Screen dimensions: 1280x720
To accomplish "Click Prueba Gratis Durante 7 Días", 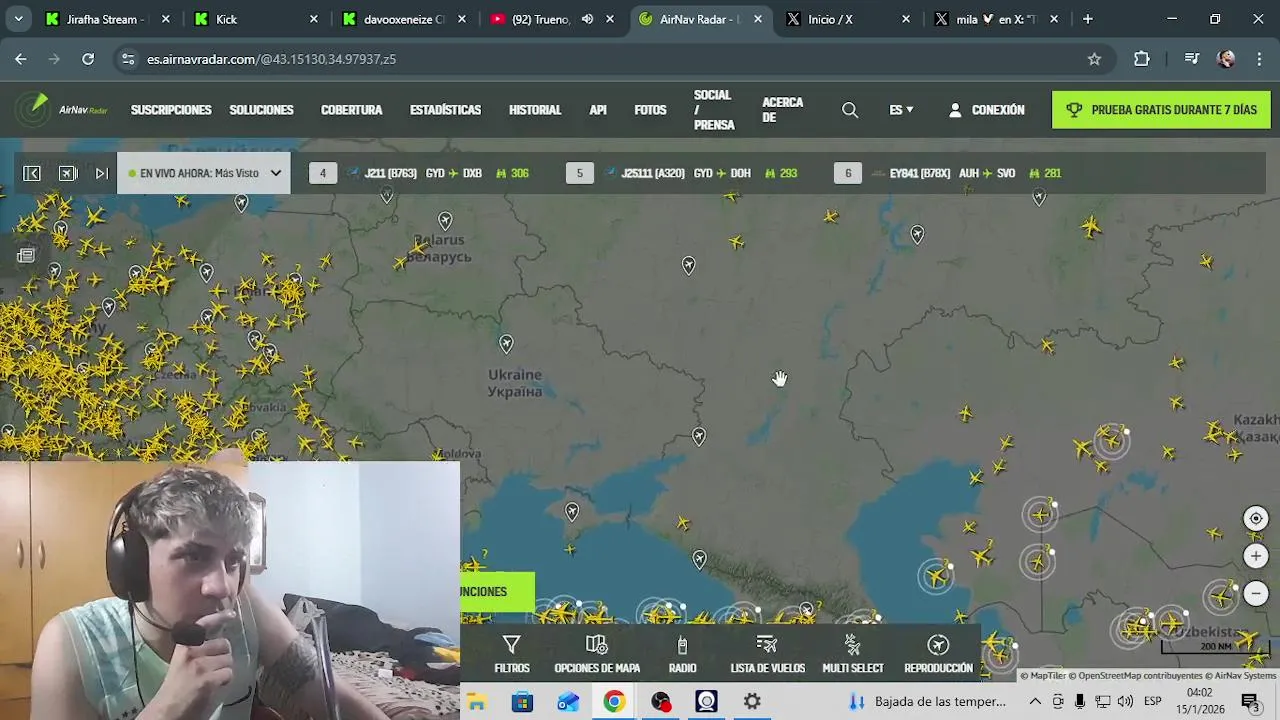I will pos(1161,110).
